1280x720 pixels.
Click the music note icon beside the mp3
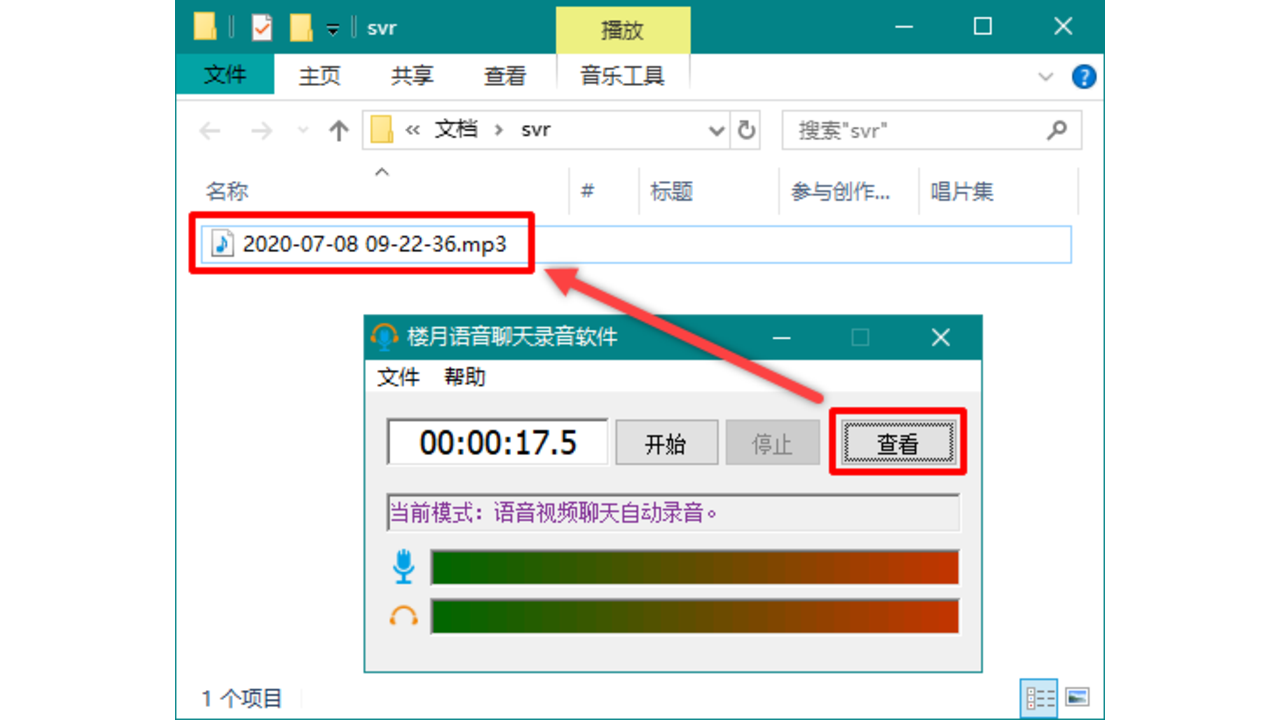pyautogui.click(x=222, y=244)
